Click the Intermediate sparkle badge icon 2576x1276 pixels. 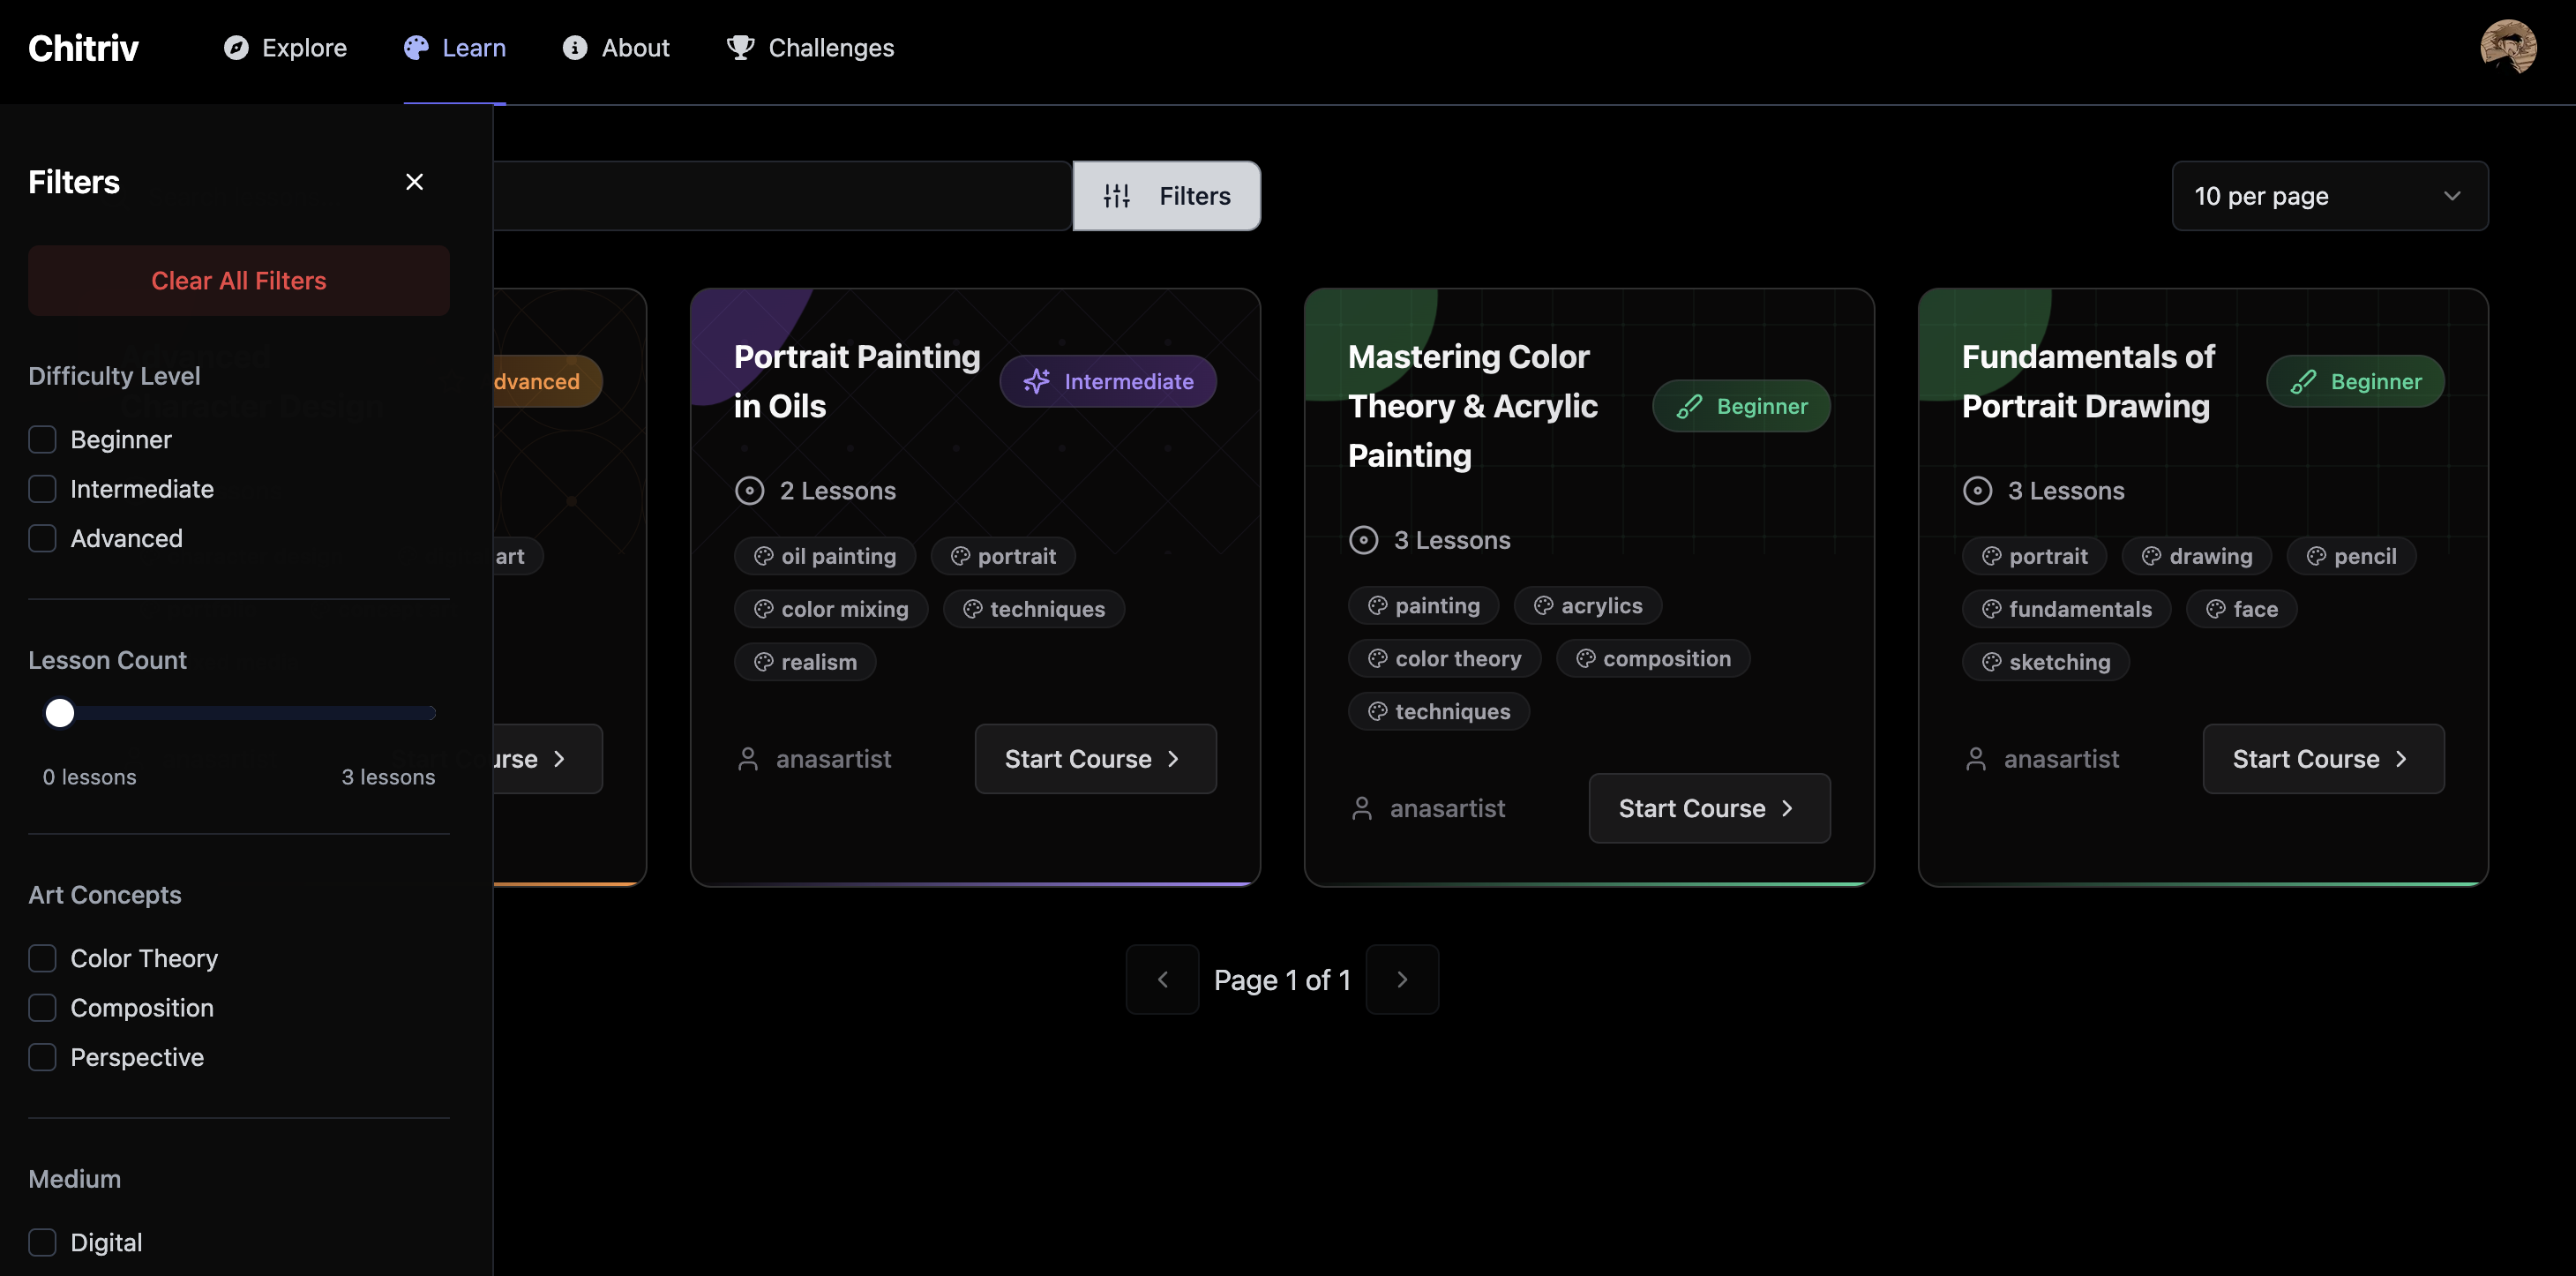(x=1037, y=381)
